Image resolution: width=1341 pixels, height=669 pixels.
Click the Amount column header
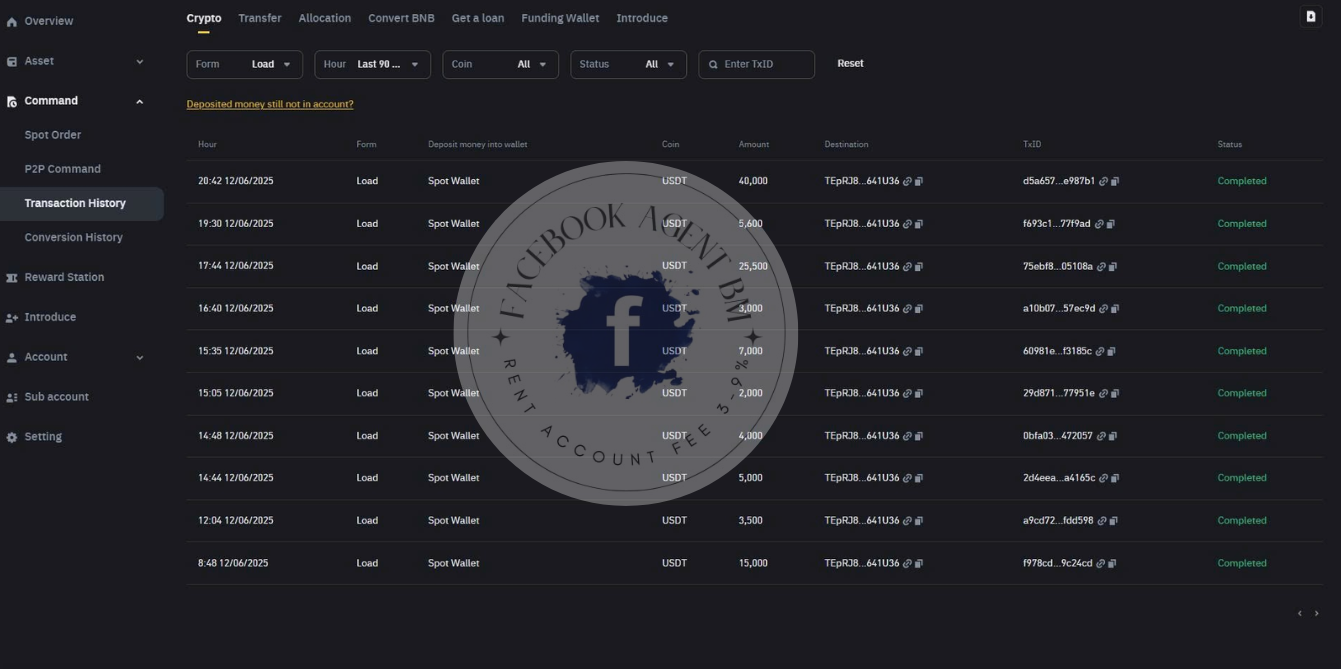coord(754,145)
